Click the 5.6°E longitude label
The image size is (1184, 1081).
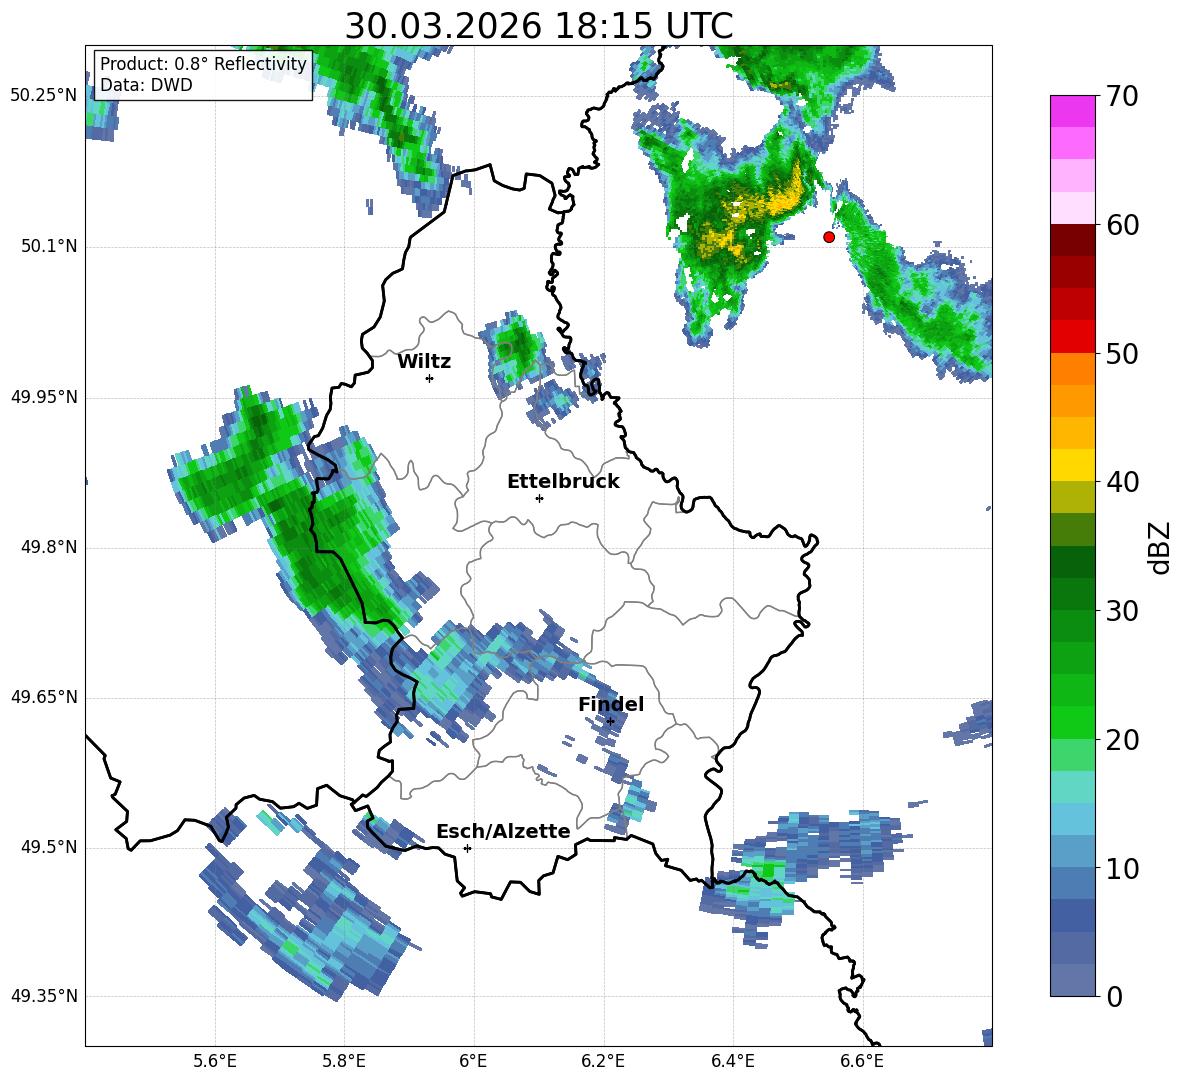(215, 1061)
